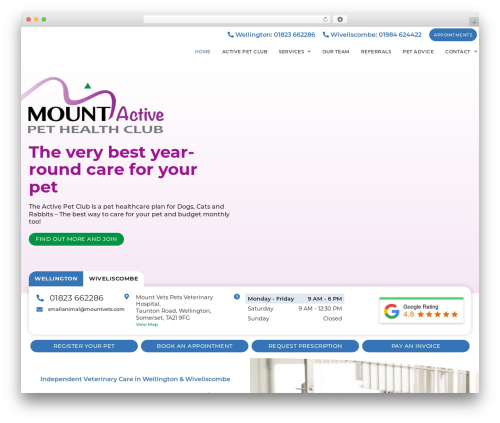Image resolution: width=500 pixels, height=423 pixels.
Task: Click the clinic interior photo
Action: tap(364, 376)
